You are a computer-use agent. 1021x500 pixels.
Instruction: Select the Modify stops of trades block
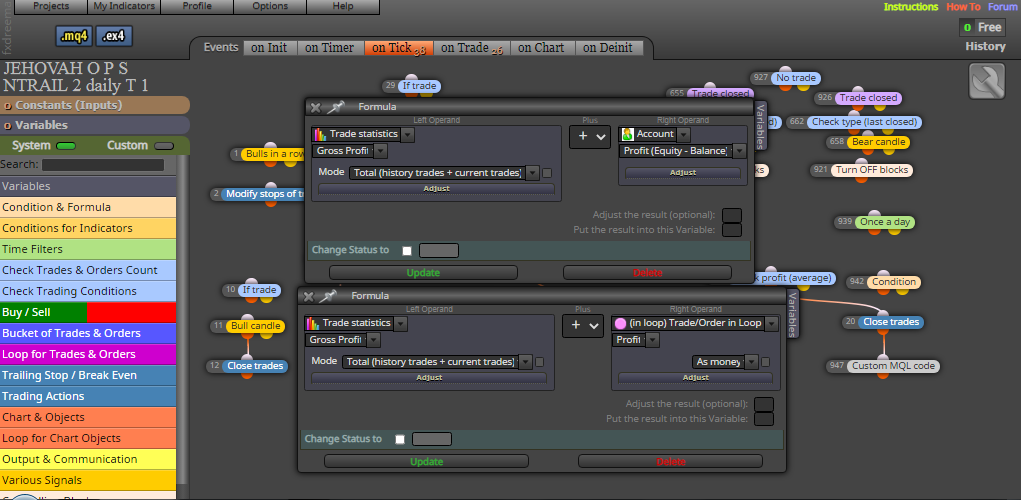coord(264,194)
